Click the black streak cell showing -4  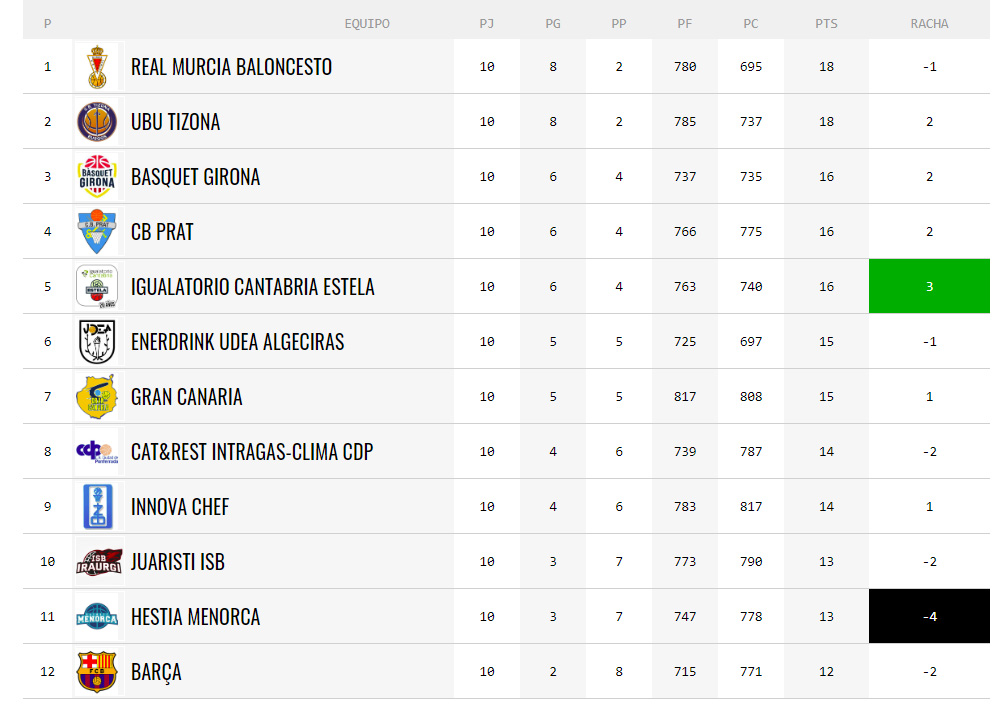(x=929, y=616)
